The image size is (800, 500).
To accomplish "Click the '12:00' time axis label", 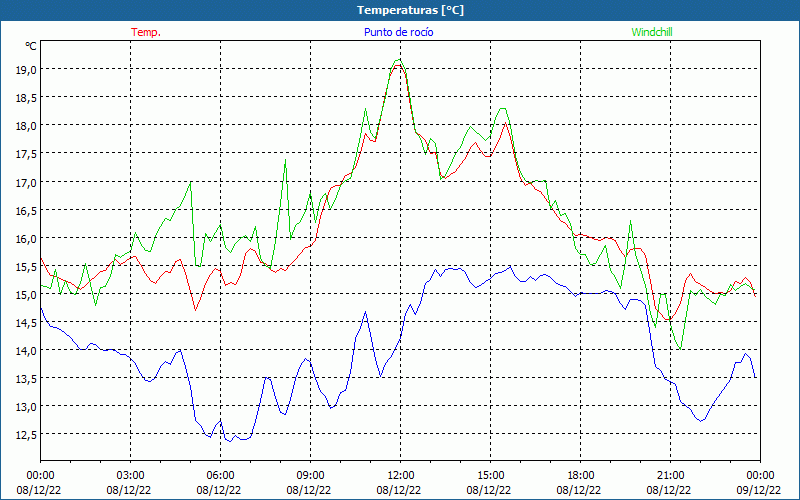I will coord(401,476).
